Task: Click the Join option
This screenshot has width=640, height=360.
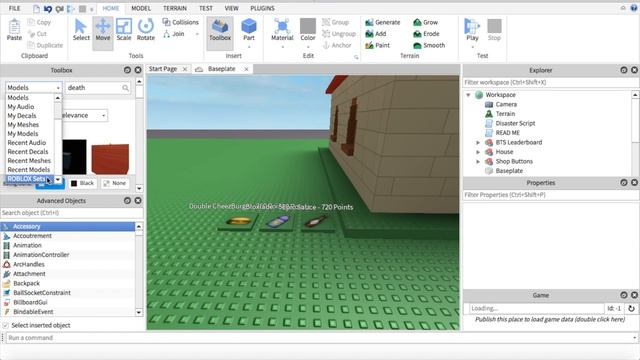Action: tap(174, 33)
